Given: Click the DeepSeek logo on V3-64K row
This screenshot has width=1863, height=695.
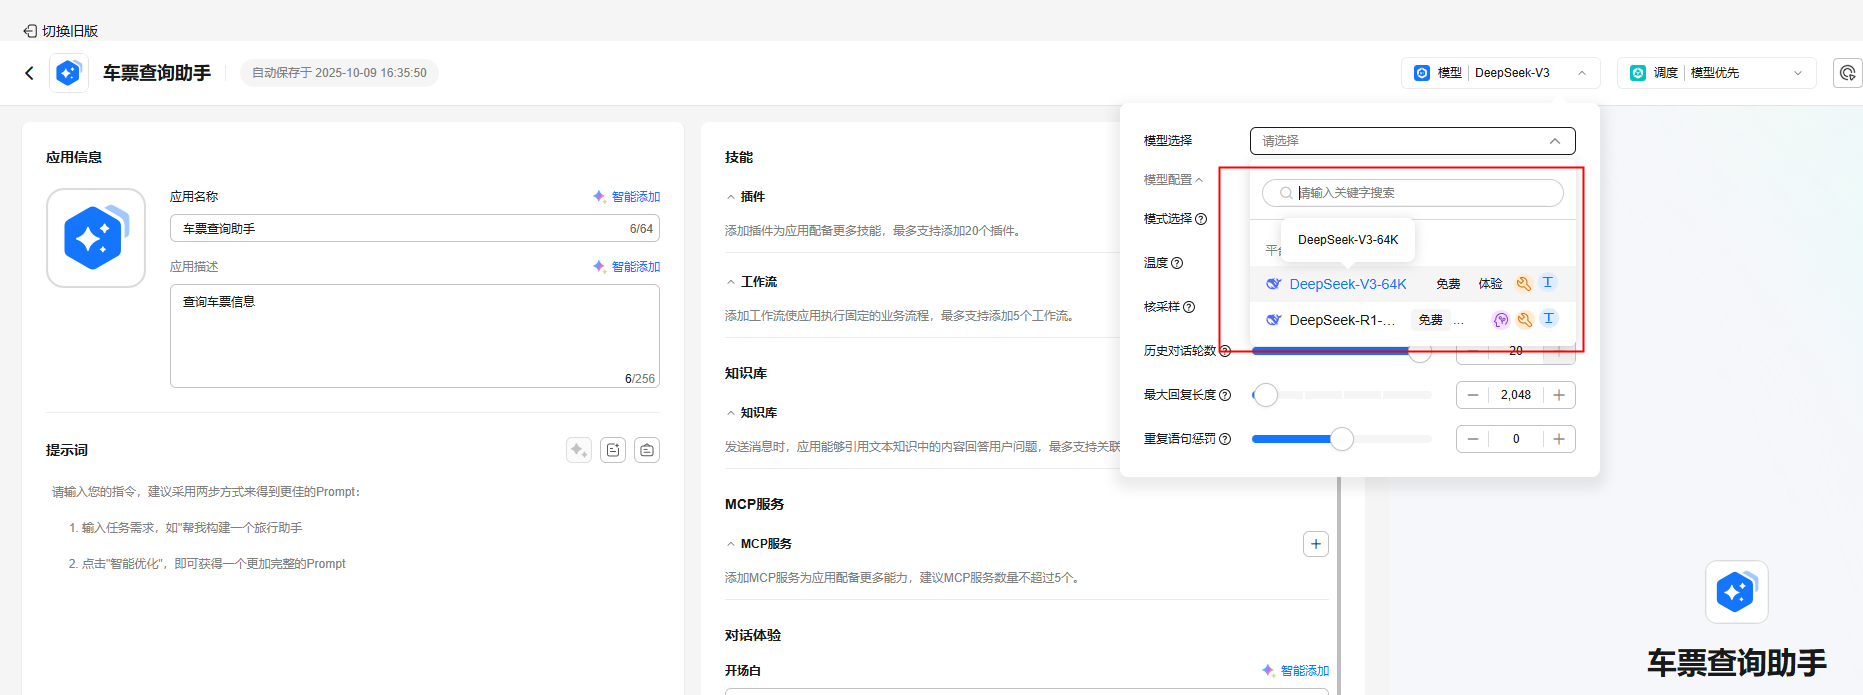Looking at the screenshot, I should 1274,284.
